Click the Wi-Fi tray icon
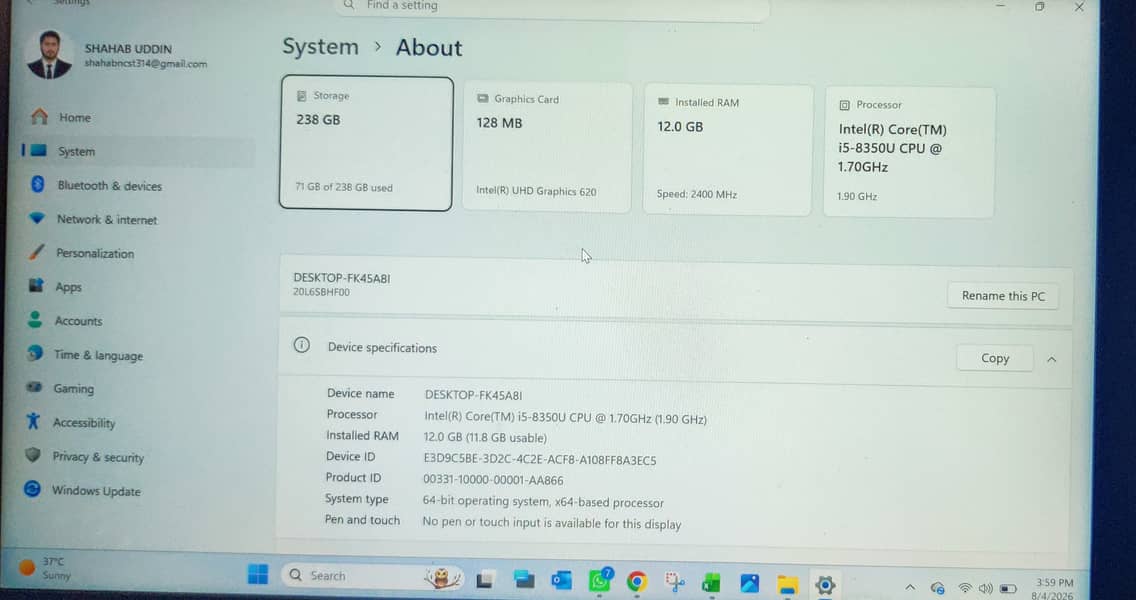The width and height of the screenshot is (1136, 600). point(964,588)
